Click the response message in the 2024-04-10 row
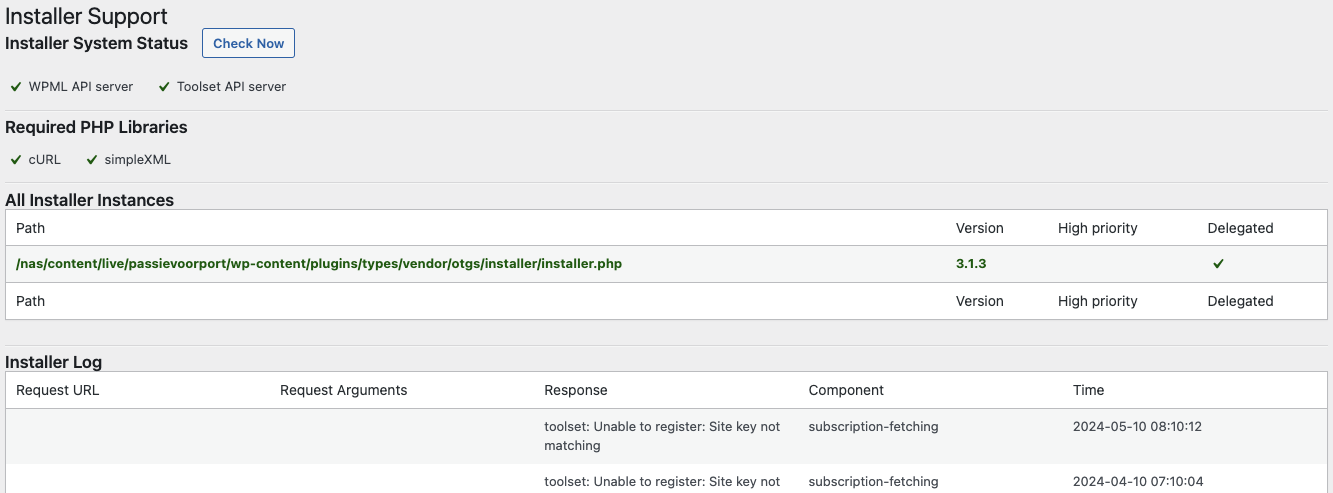 coord(662,481)
